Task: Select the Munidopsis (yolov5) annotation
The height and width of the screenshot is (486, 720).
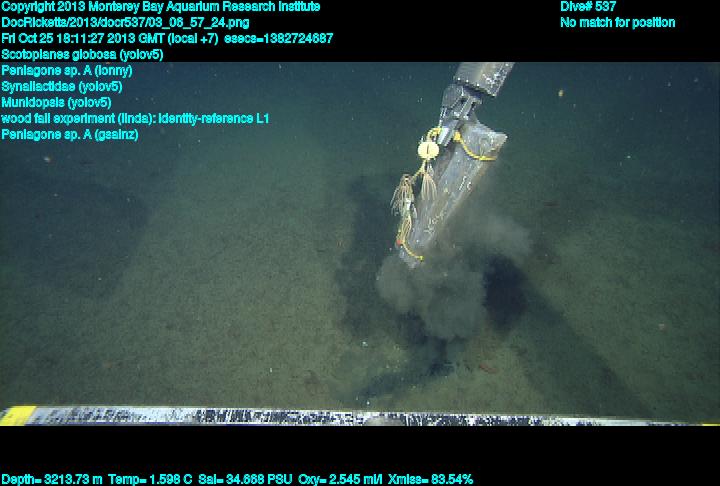Action: point(56,102)
